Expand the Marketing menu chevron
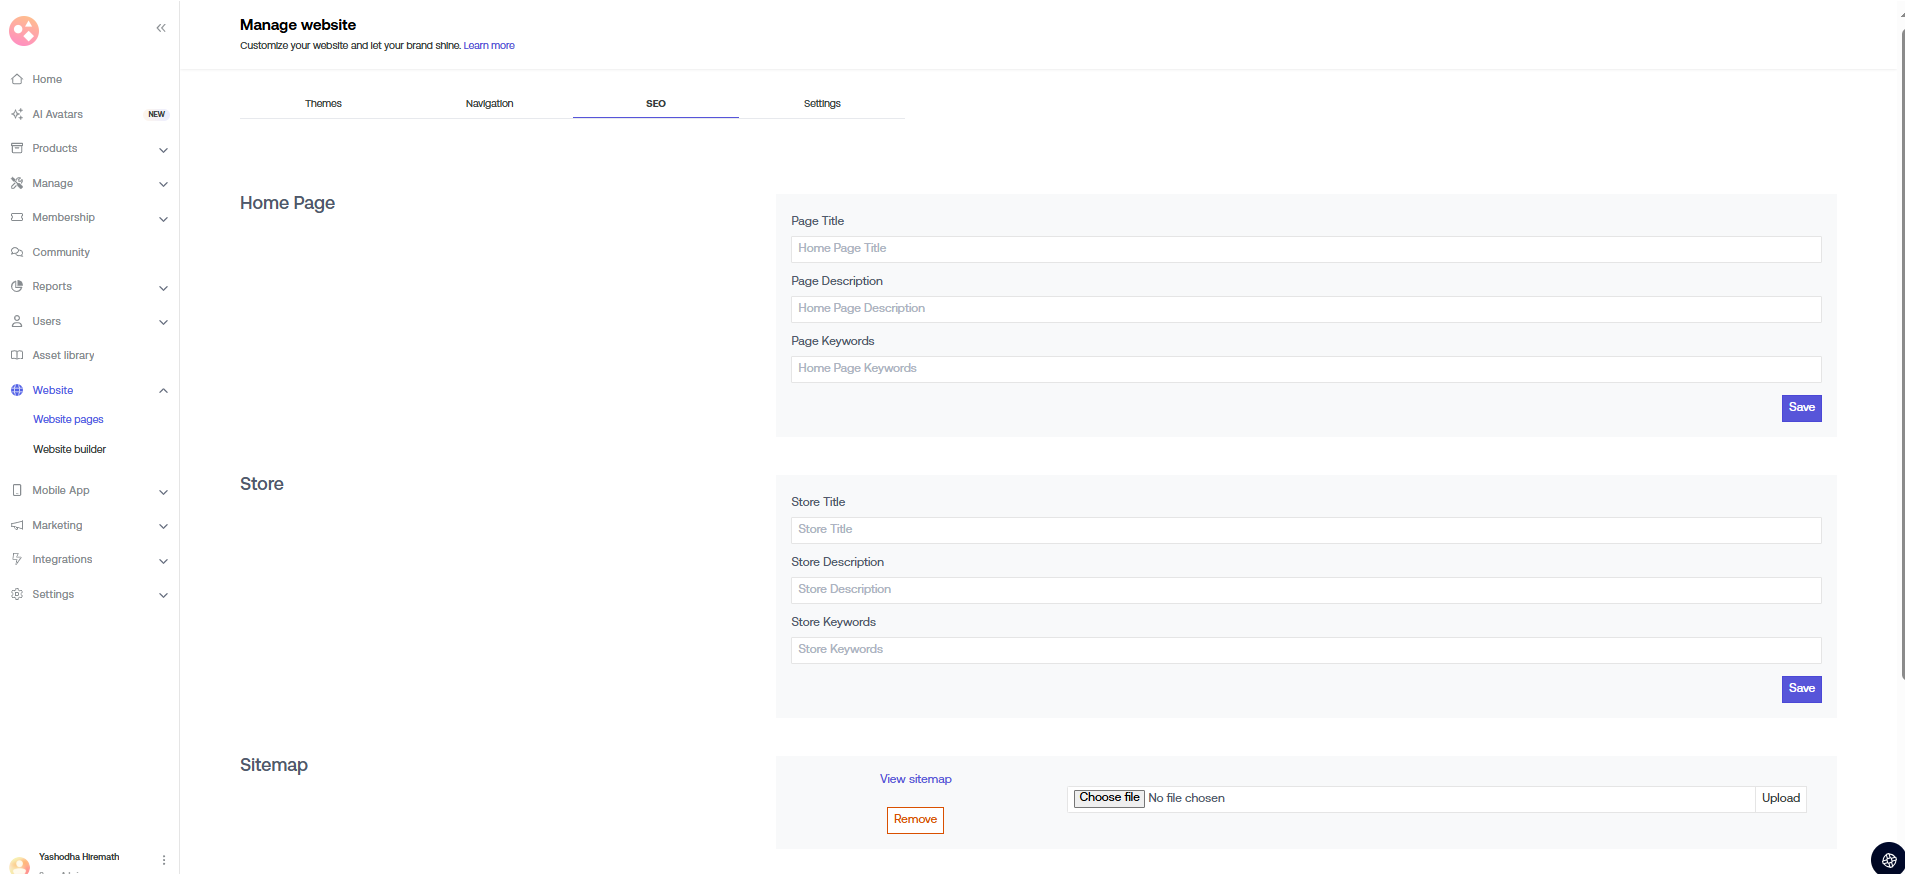Screen dimensions: 1905x874 tap(163, 526)
